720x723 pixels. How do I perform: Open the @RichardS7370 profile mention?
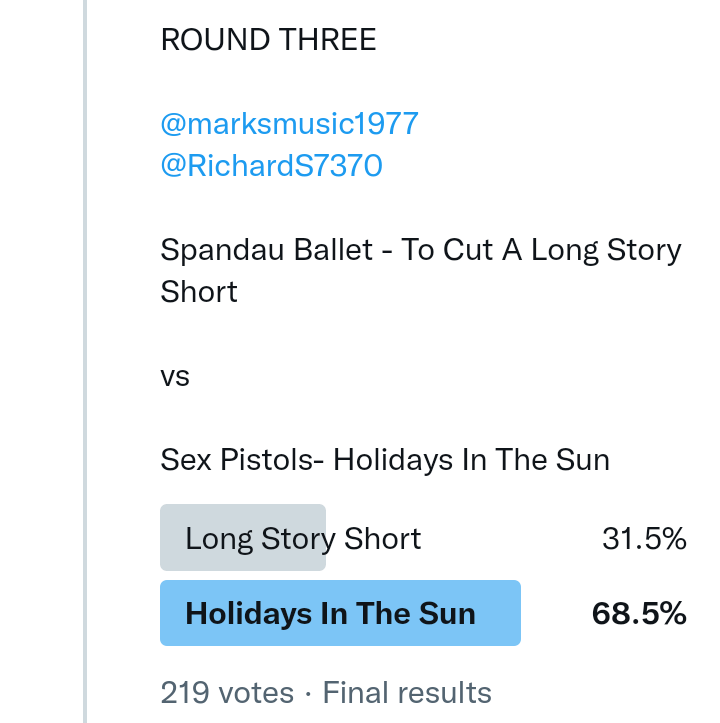point(271,165)
